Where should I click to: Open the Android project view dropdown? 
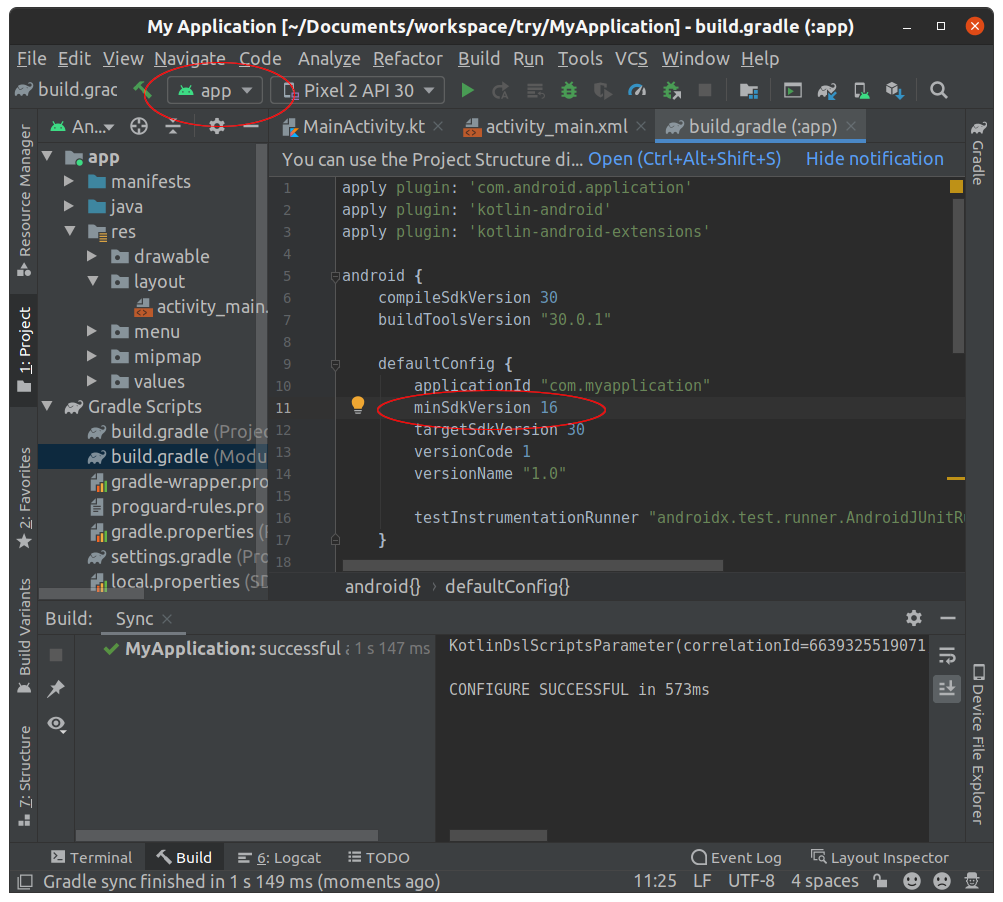coord(83,127)
